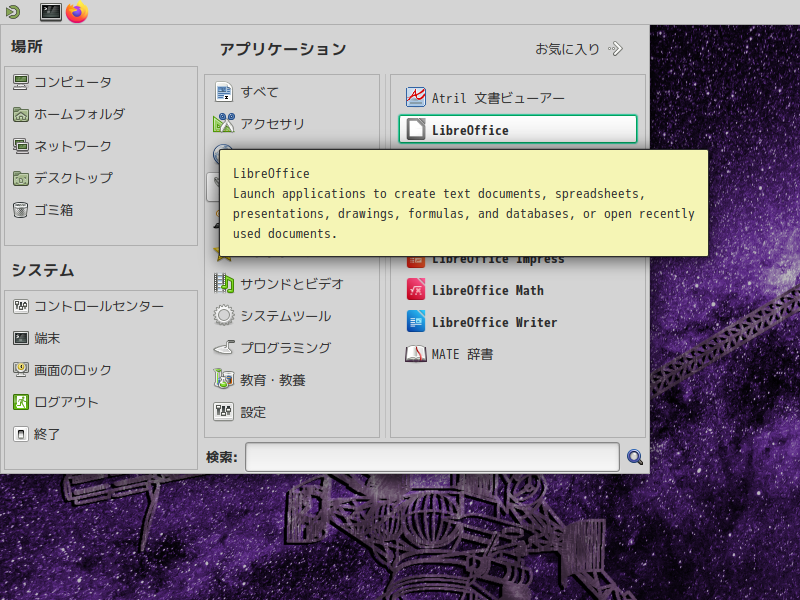
Task: Choose アクセサリ category label
Action: click(272, 123)
